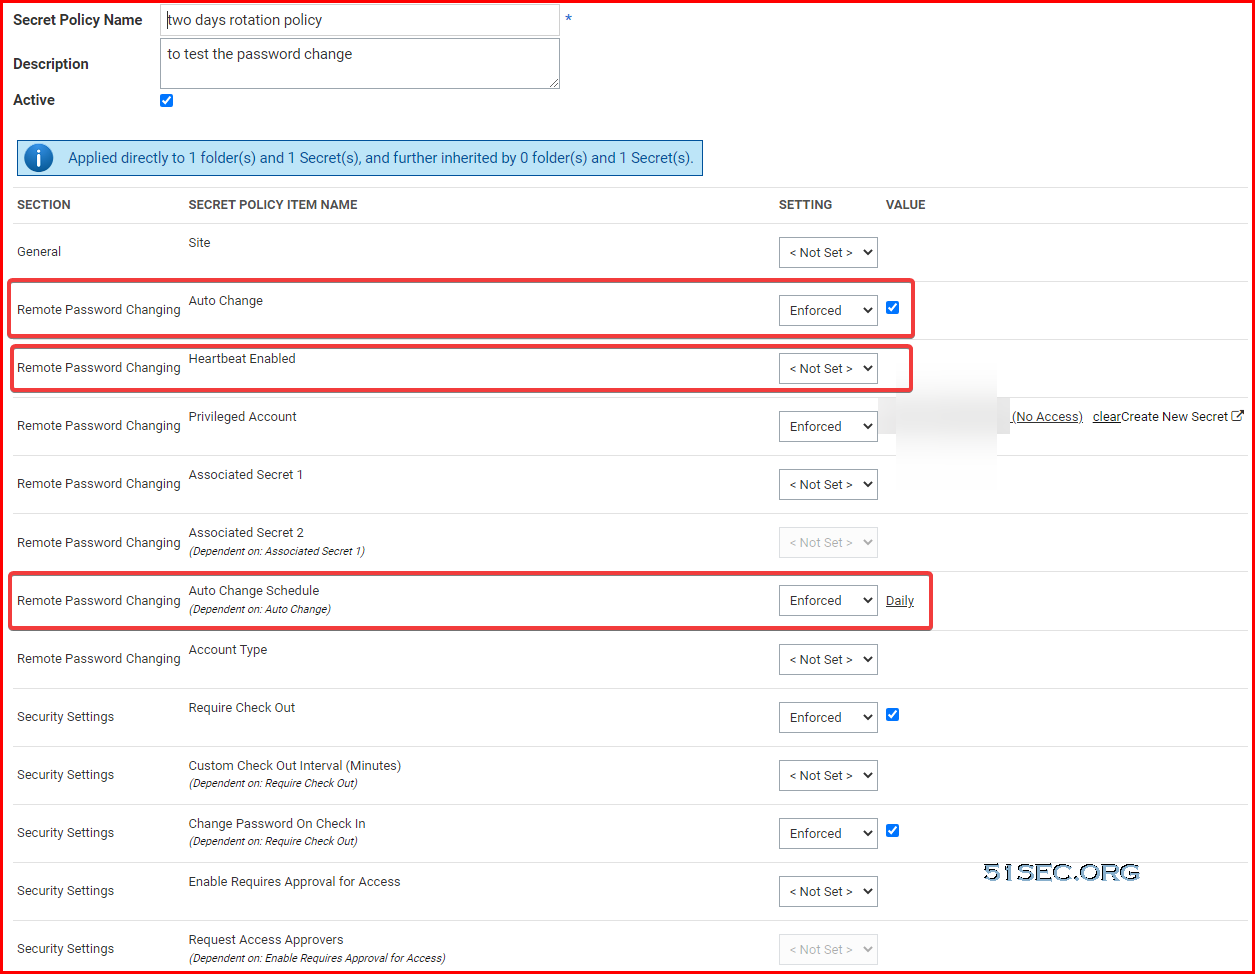Click the Associated Secret 1 item name

246,475
